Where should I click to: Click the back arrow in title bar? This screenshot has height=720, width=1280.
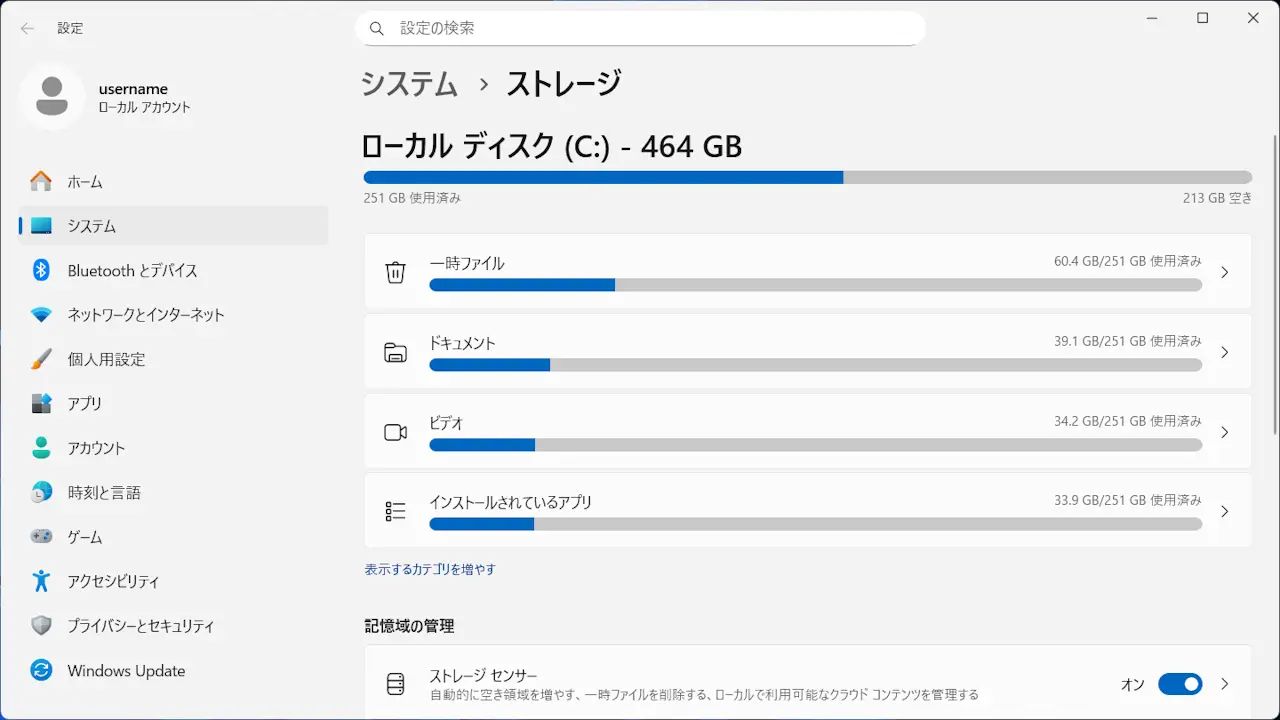pos(27,28)
